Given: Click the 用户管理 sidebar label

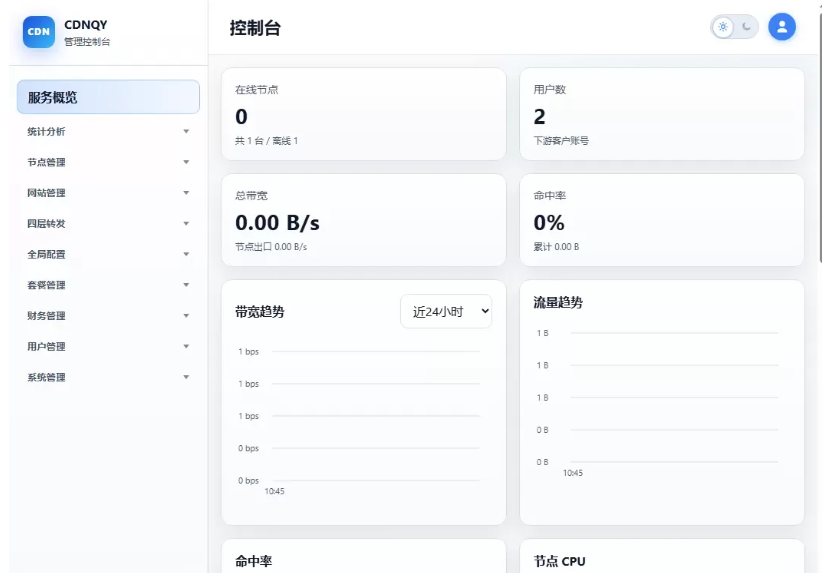Looking at the screenshot, I should pyautogui.click(x=46, y=347).
